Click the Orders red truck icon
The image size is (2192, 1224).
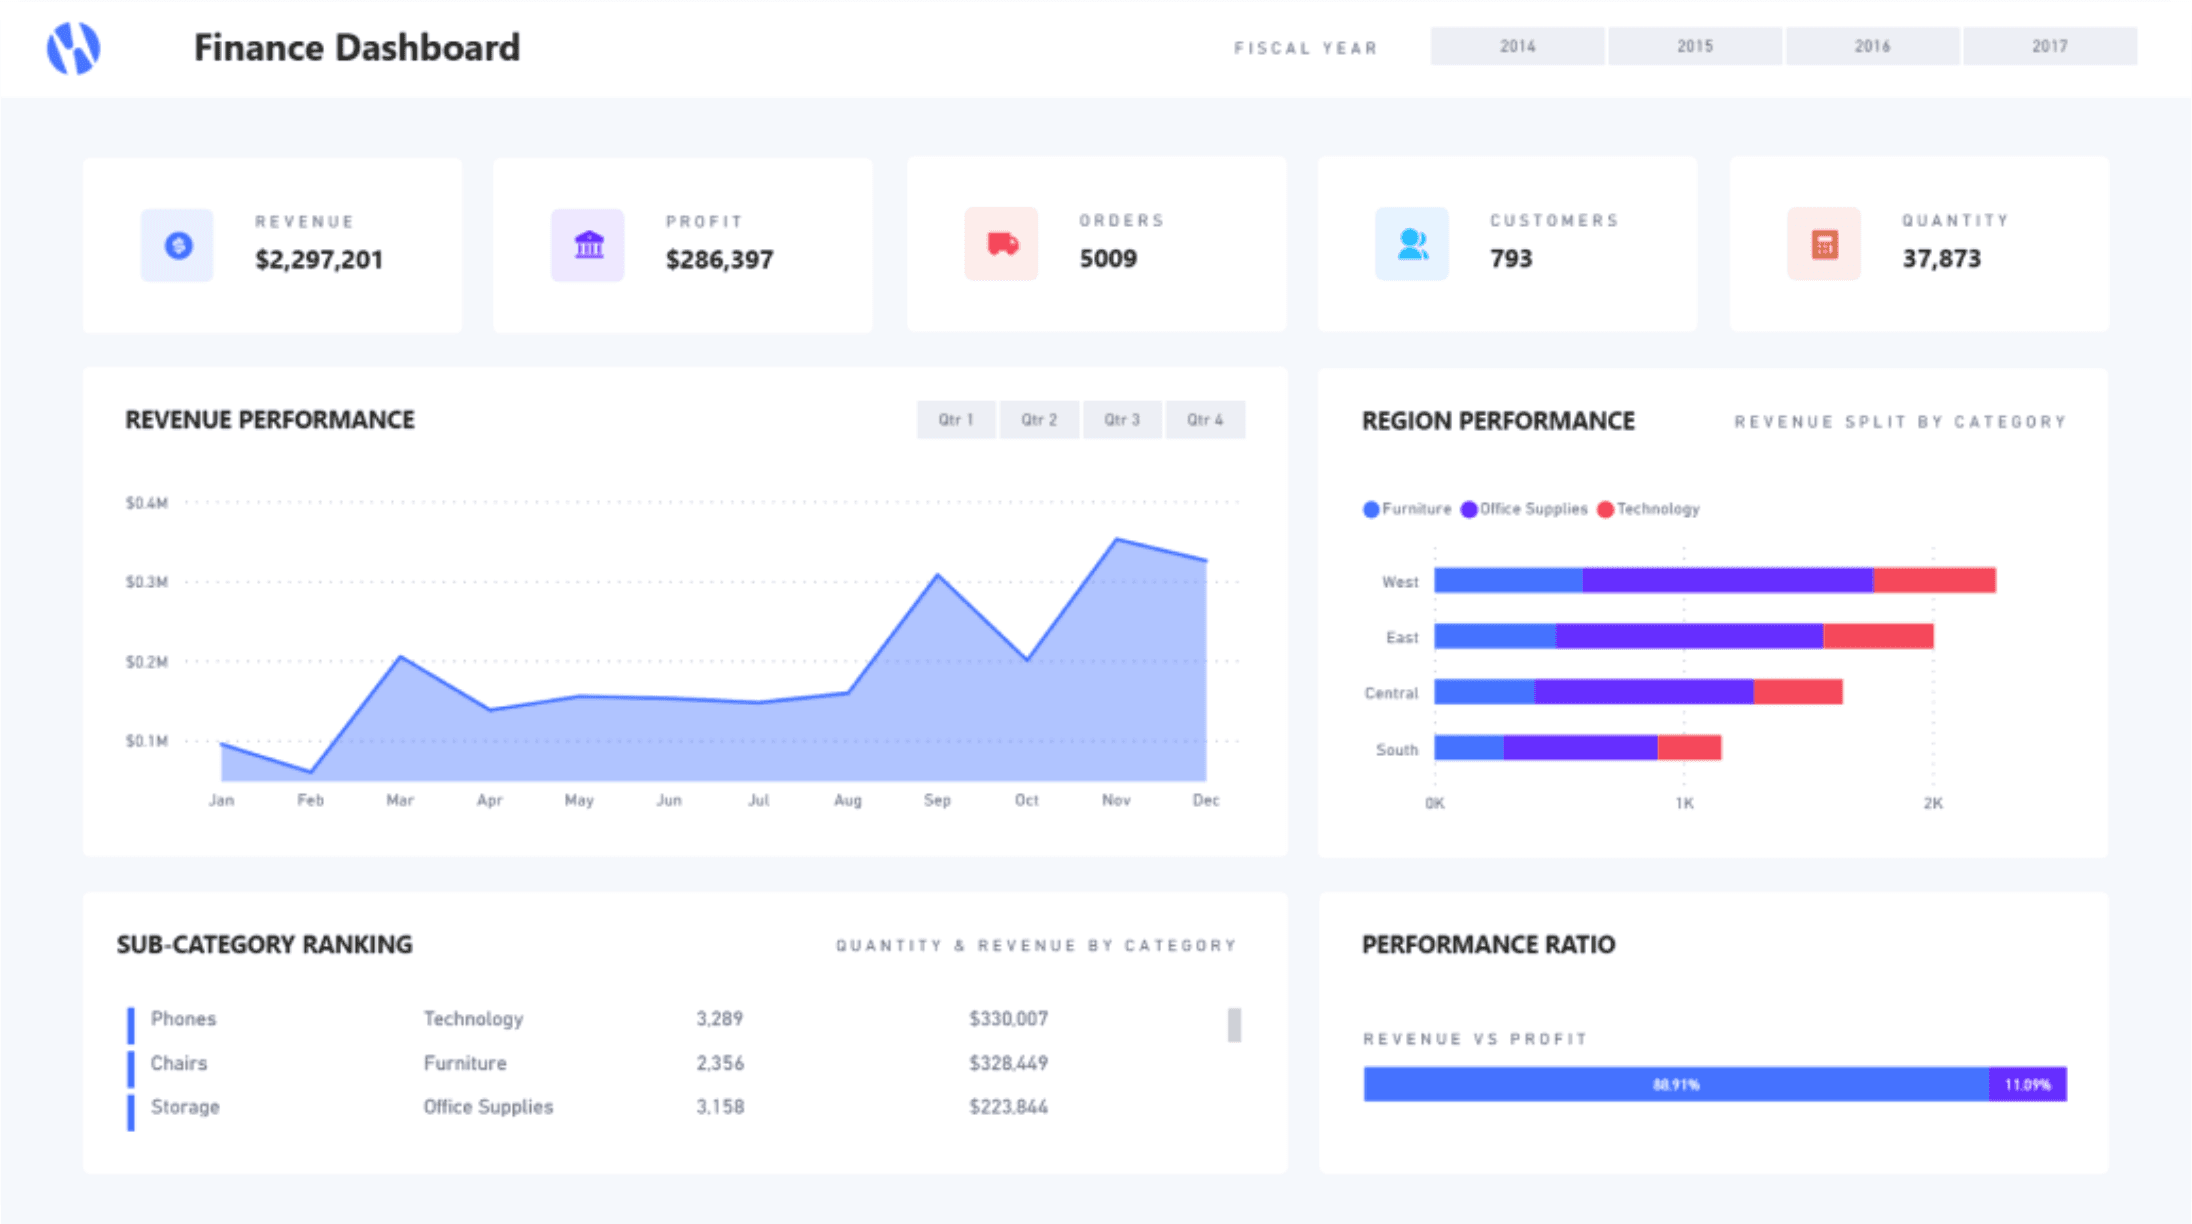click(1002, 244)
